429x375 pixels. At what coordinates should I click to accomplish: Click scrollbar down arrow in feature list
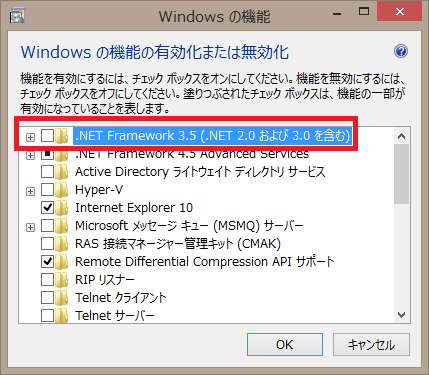point(402,314)
